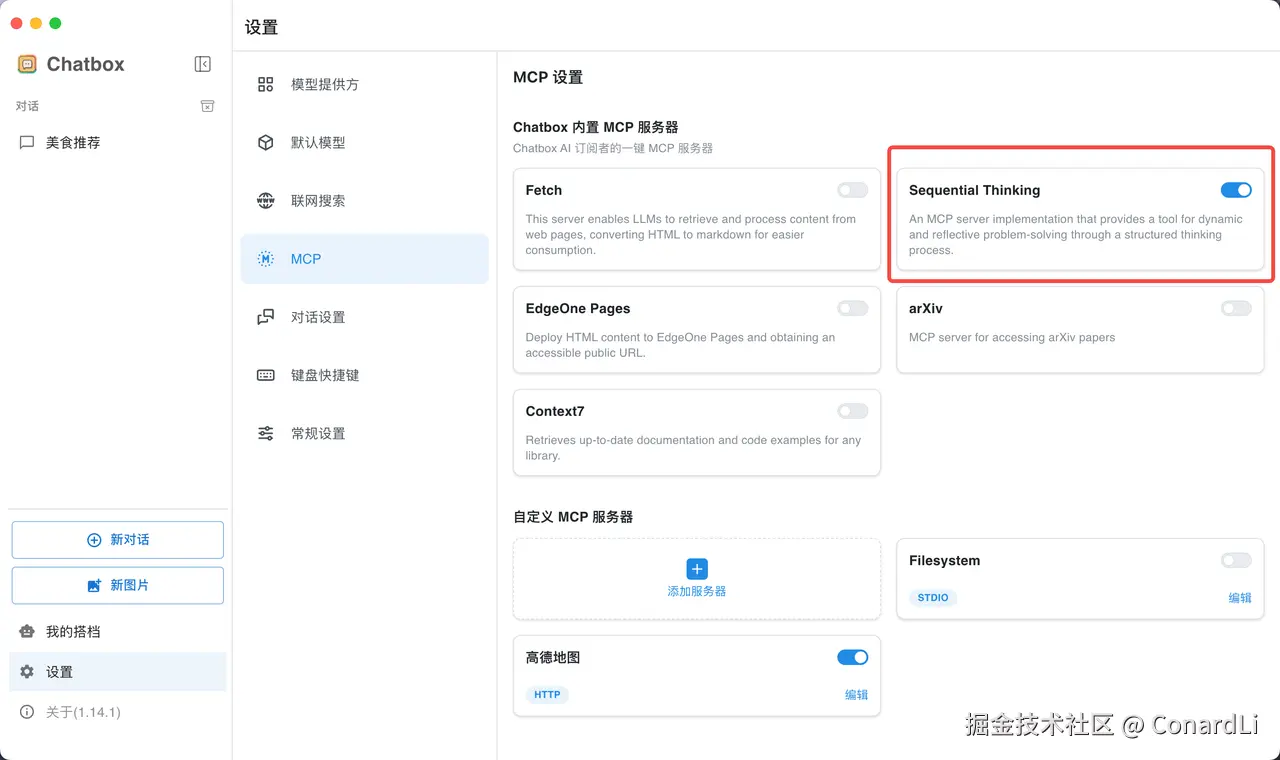Click the plus circle icon in 新对话

(x=94, y=540)
